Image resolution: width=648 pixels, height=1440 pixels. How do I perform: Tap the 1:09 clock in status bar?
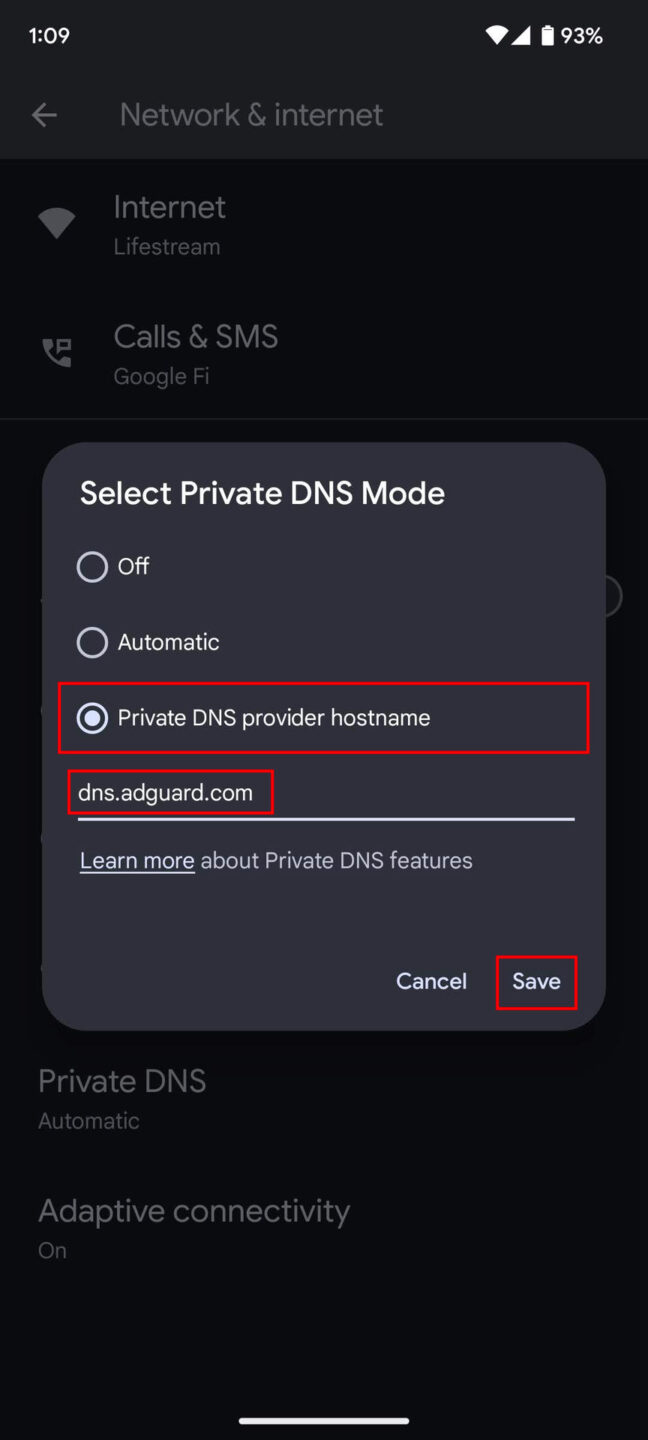pyautogui.click(x=49, y=36)
